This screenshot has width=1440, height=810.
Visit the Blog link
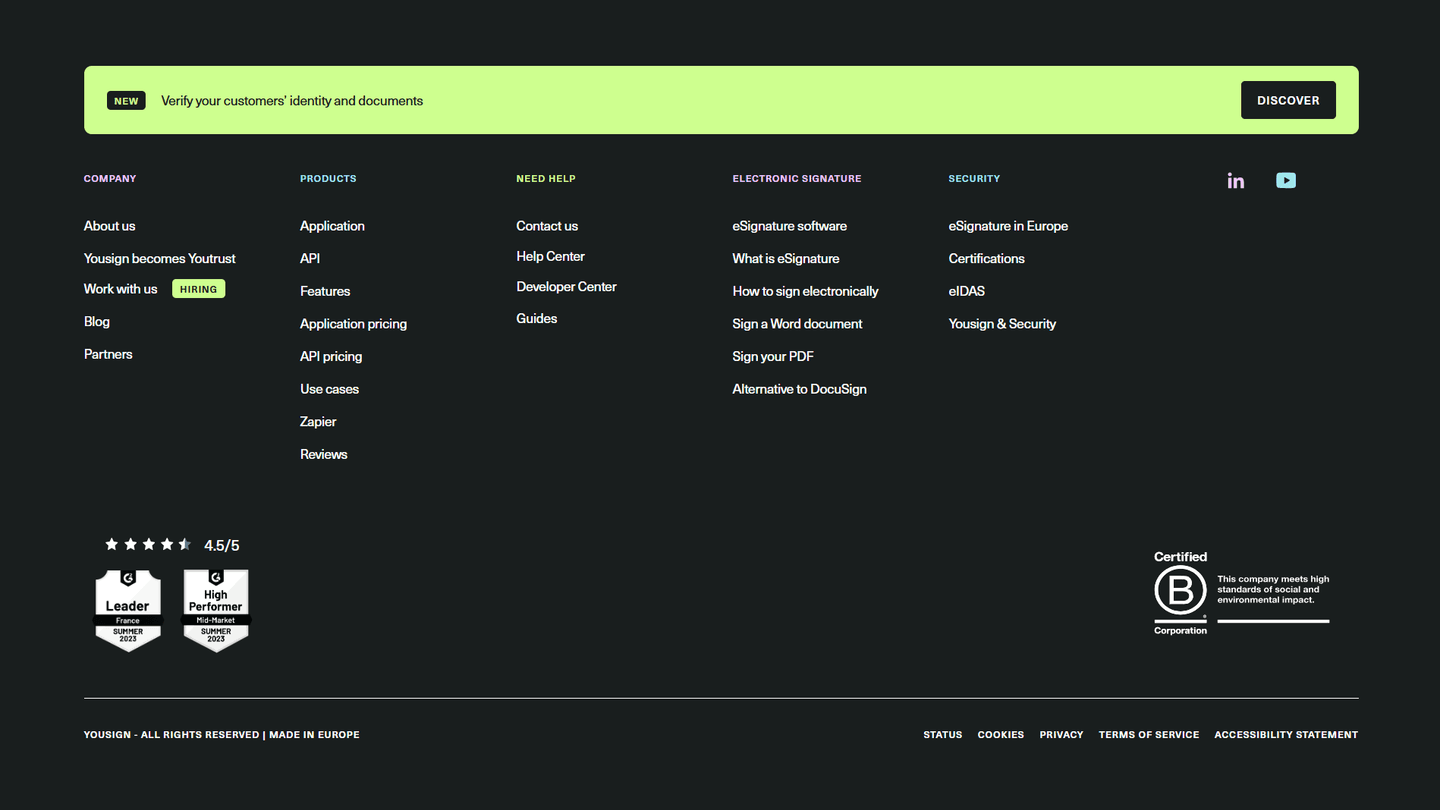(x=97, y=322)
